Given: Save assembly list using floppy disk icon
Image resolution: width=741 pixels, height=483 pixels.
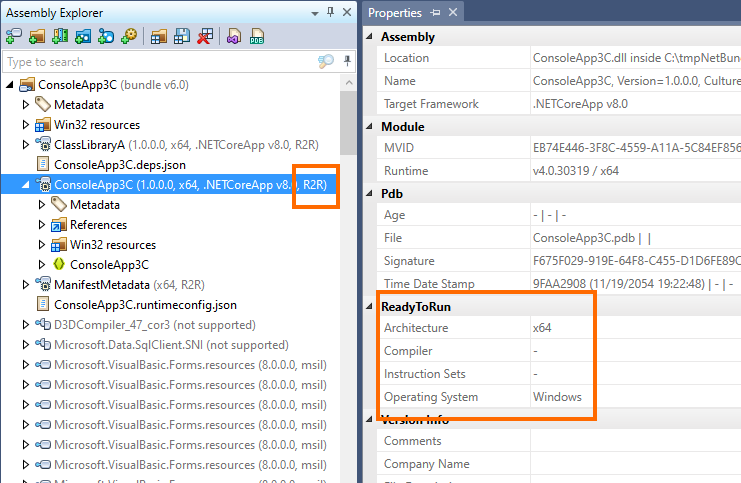Looking at the screenshot, I should (182, 36).
